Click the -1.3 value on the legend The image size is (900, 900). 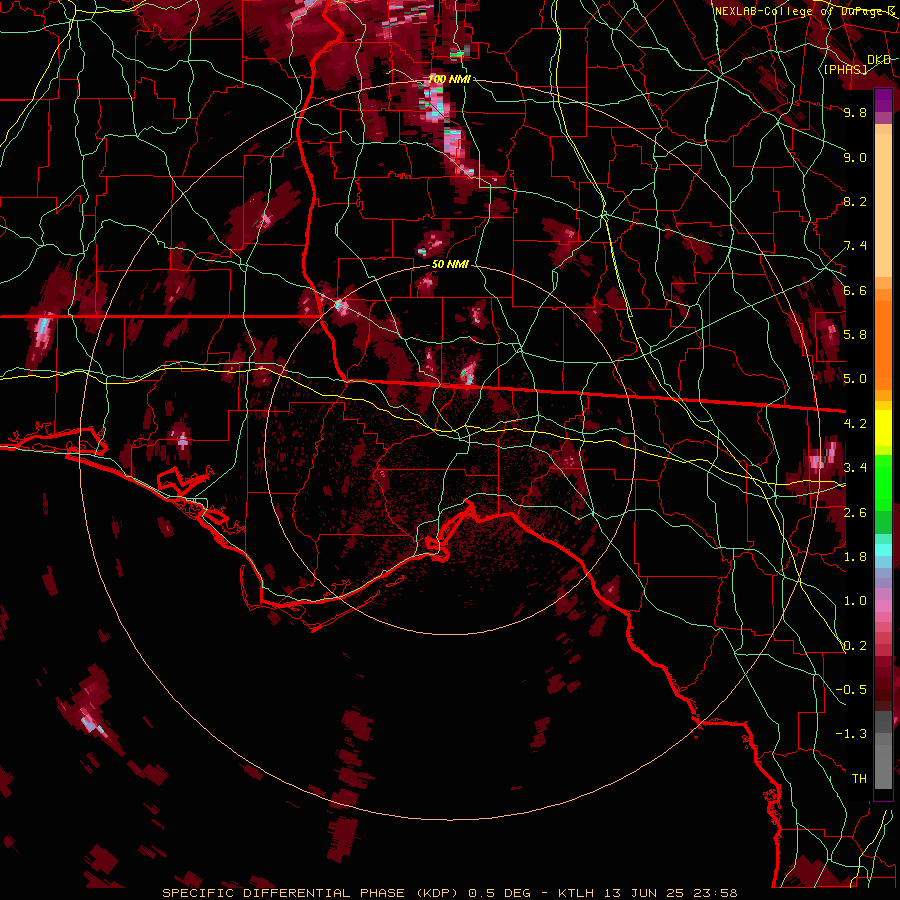[851, 734]
